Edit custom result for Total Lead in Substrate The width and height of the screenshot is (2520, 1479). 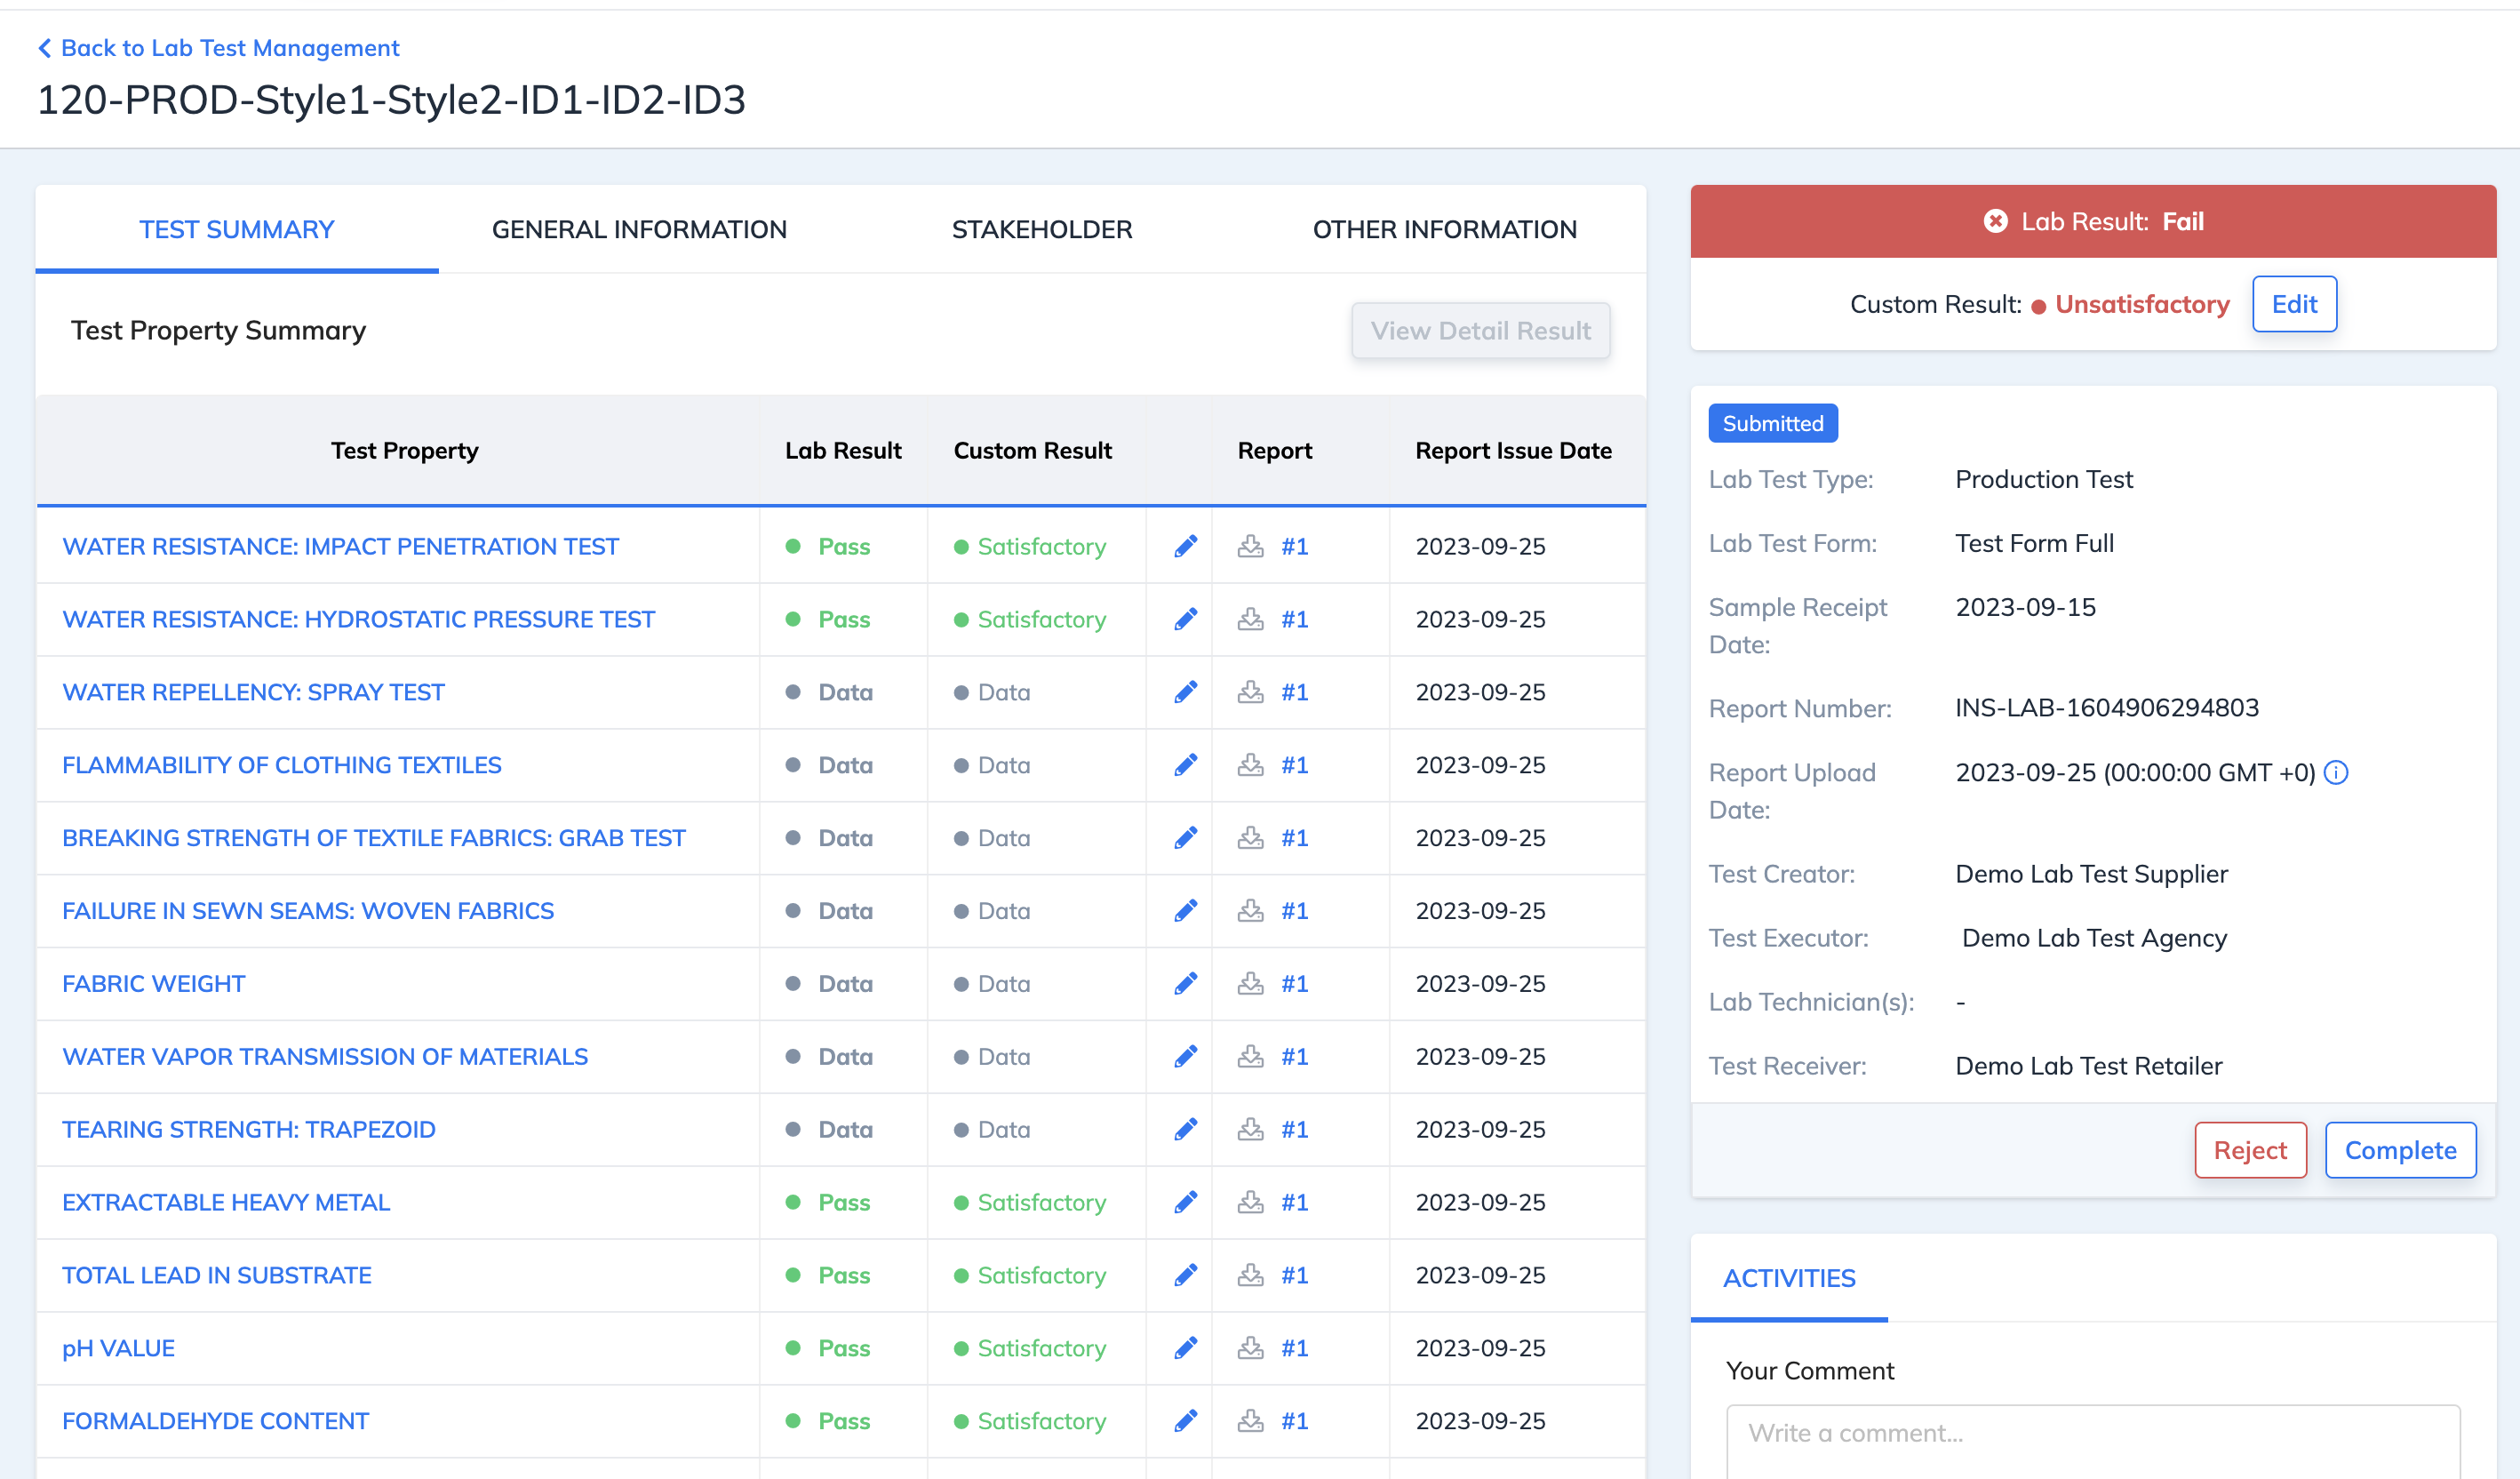click(x=1185, y=1276)
